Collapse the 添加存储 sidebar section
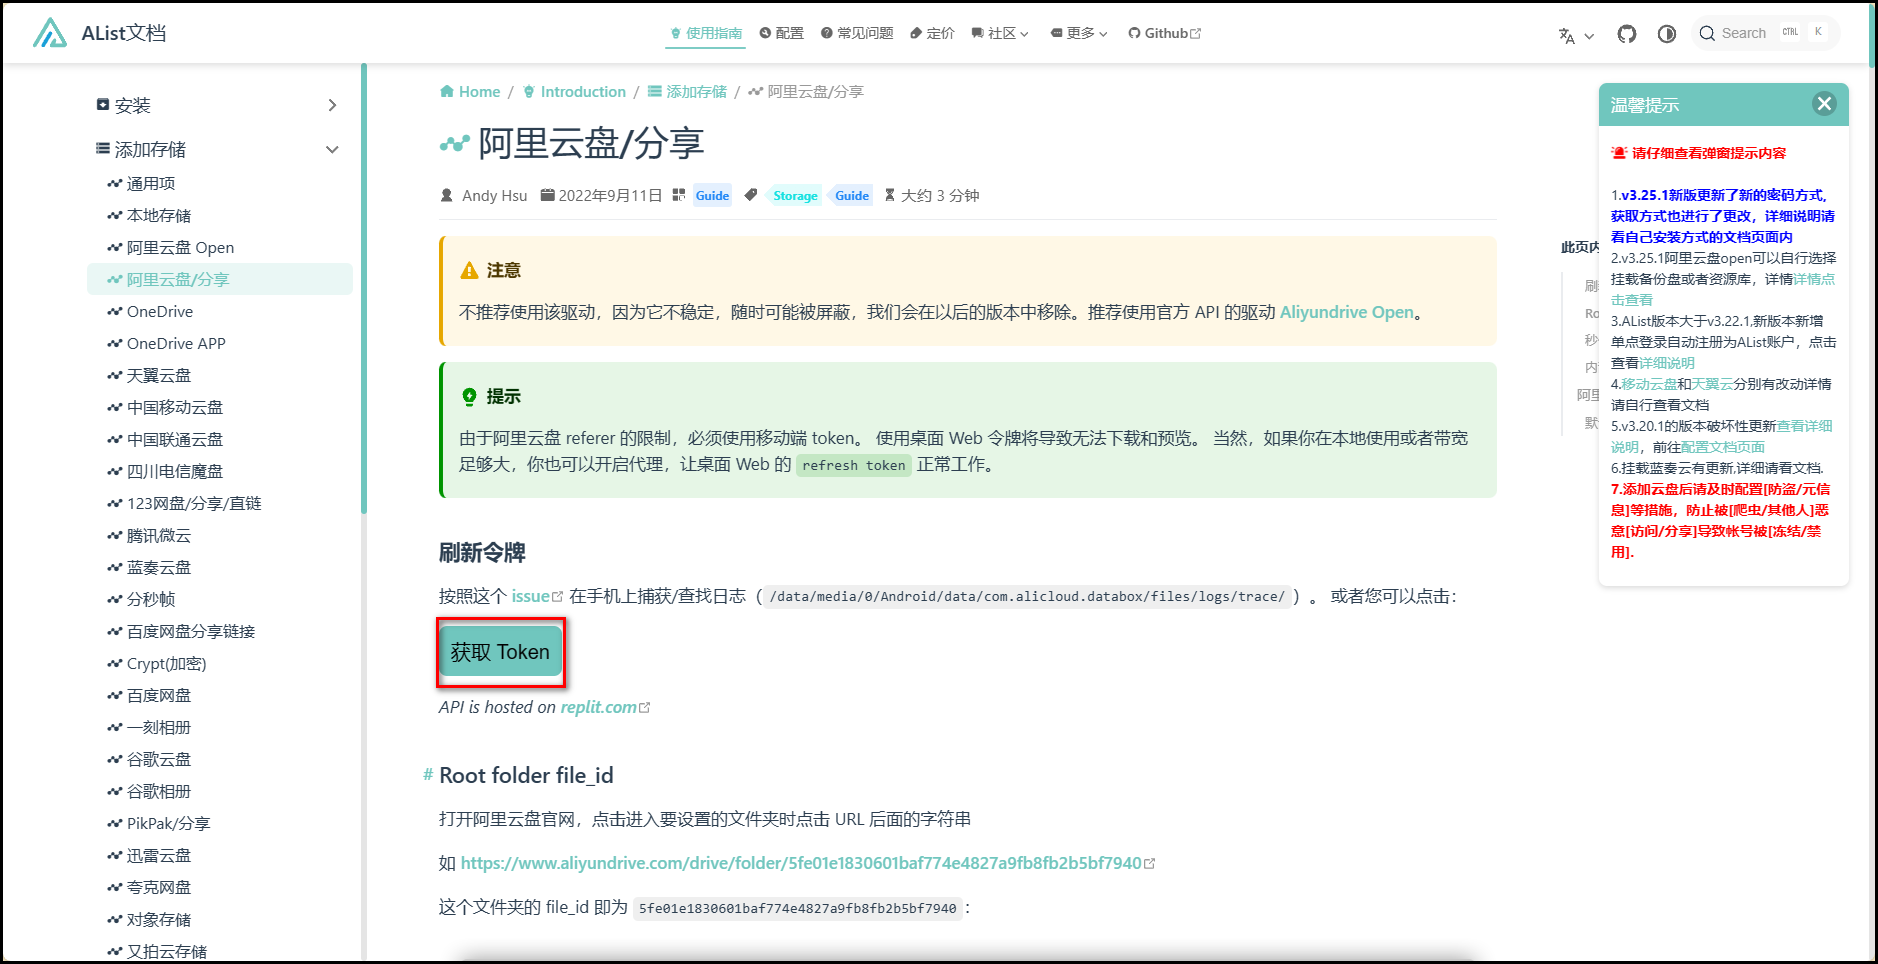 [332, 148]
